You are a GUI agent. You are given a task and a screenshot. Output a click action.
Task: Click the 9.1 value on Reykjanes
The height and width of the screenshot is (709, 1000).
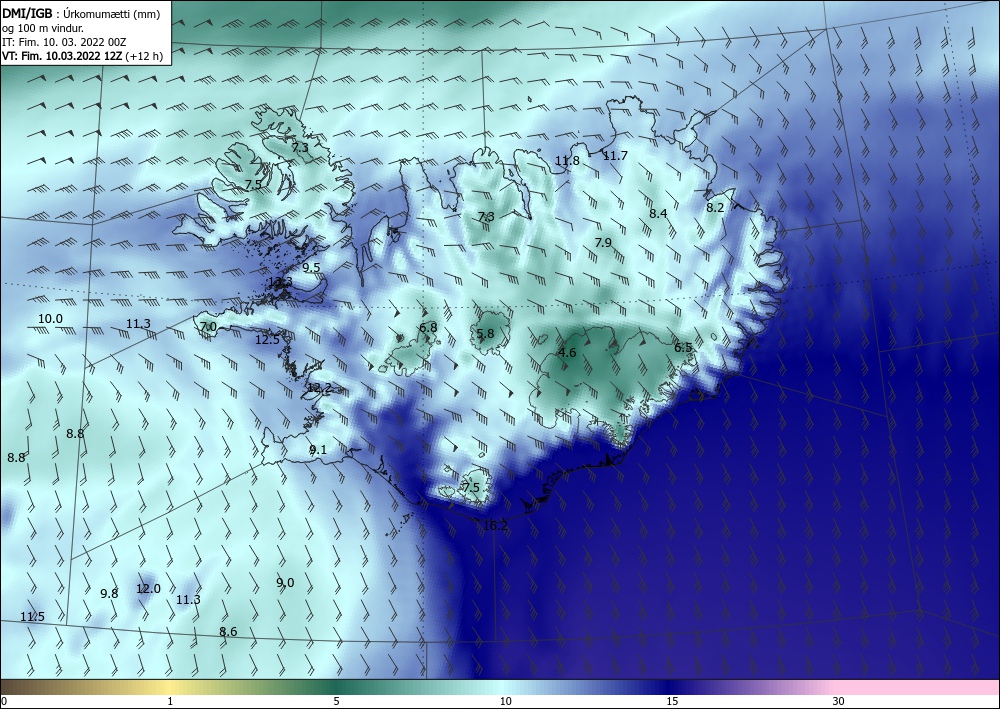tap(318, 450)
